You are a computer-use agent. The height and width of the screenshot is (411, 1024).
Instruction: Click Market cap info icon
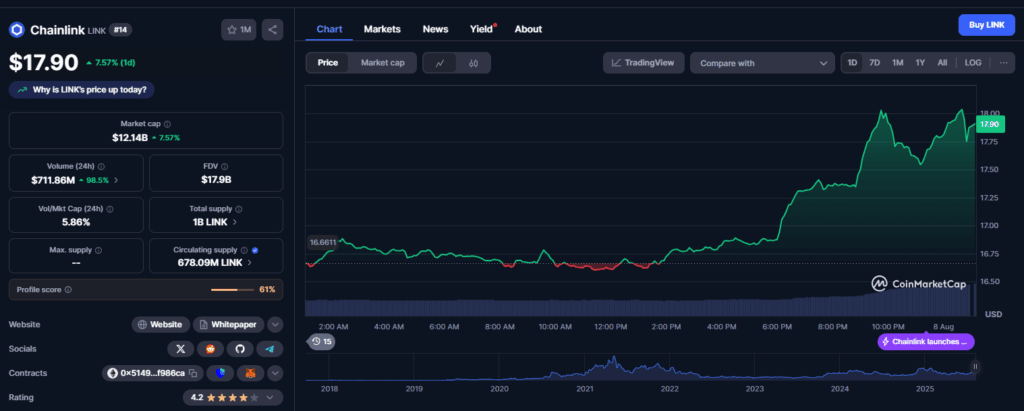[x=168, y=123]
